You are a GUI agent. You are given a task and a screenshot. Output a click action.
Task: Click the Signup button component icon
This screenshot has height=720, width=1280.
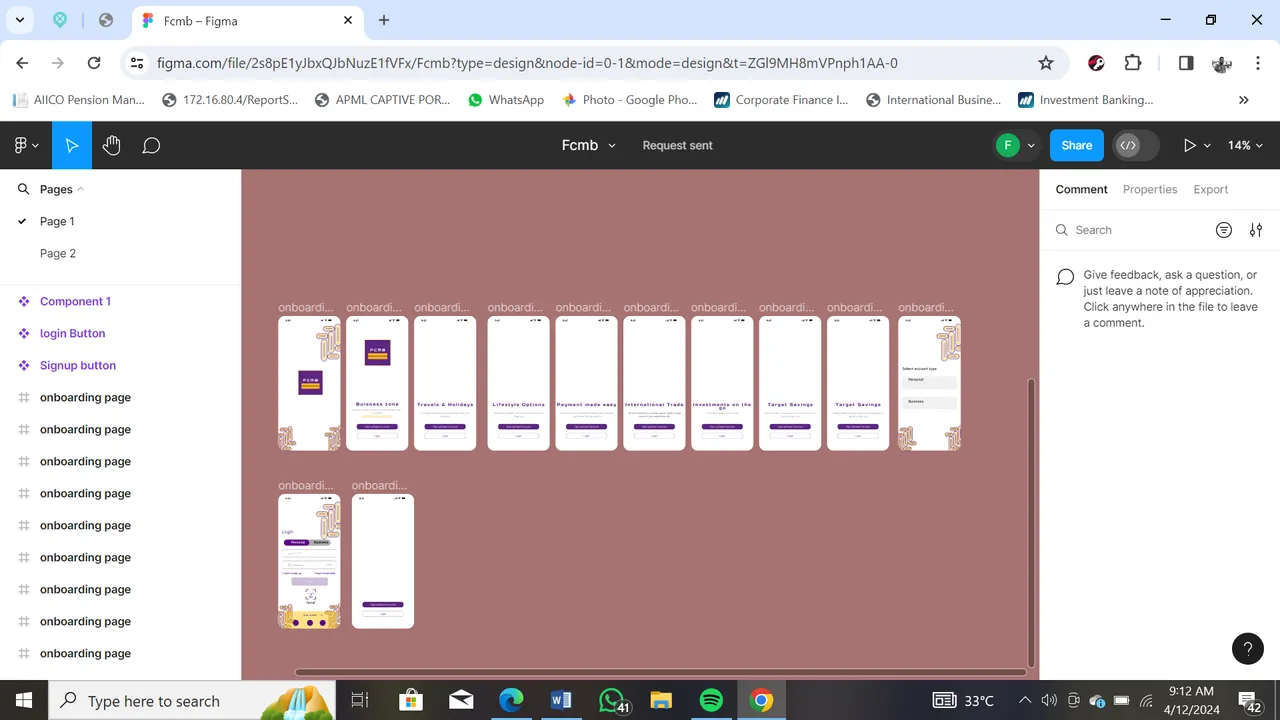(x=24, y=365)
